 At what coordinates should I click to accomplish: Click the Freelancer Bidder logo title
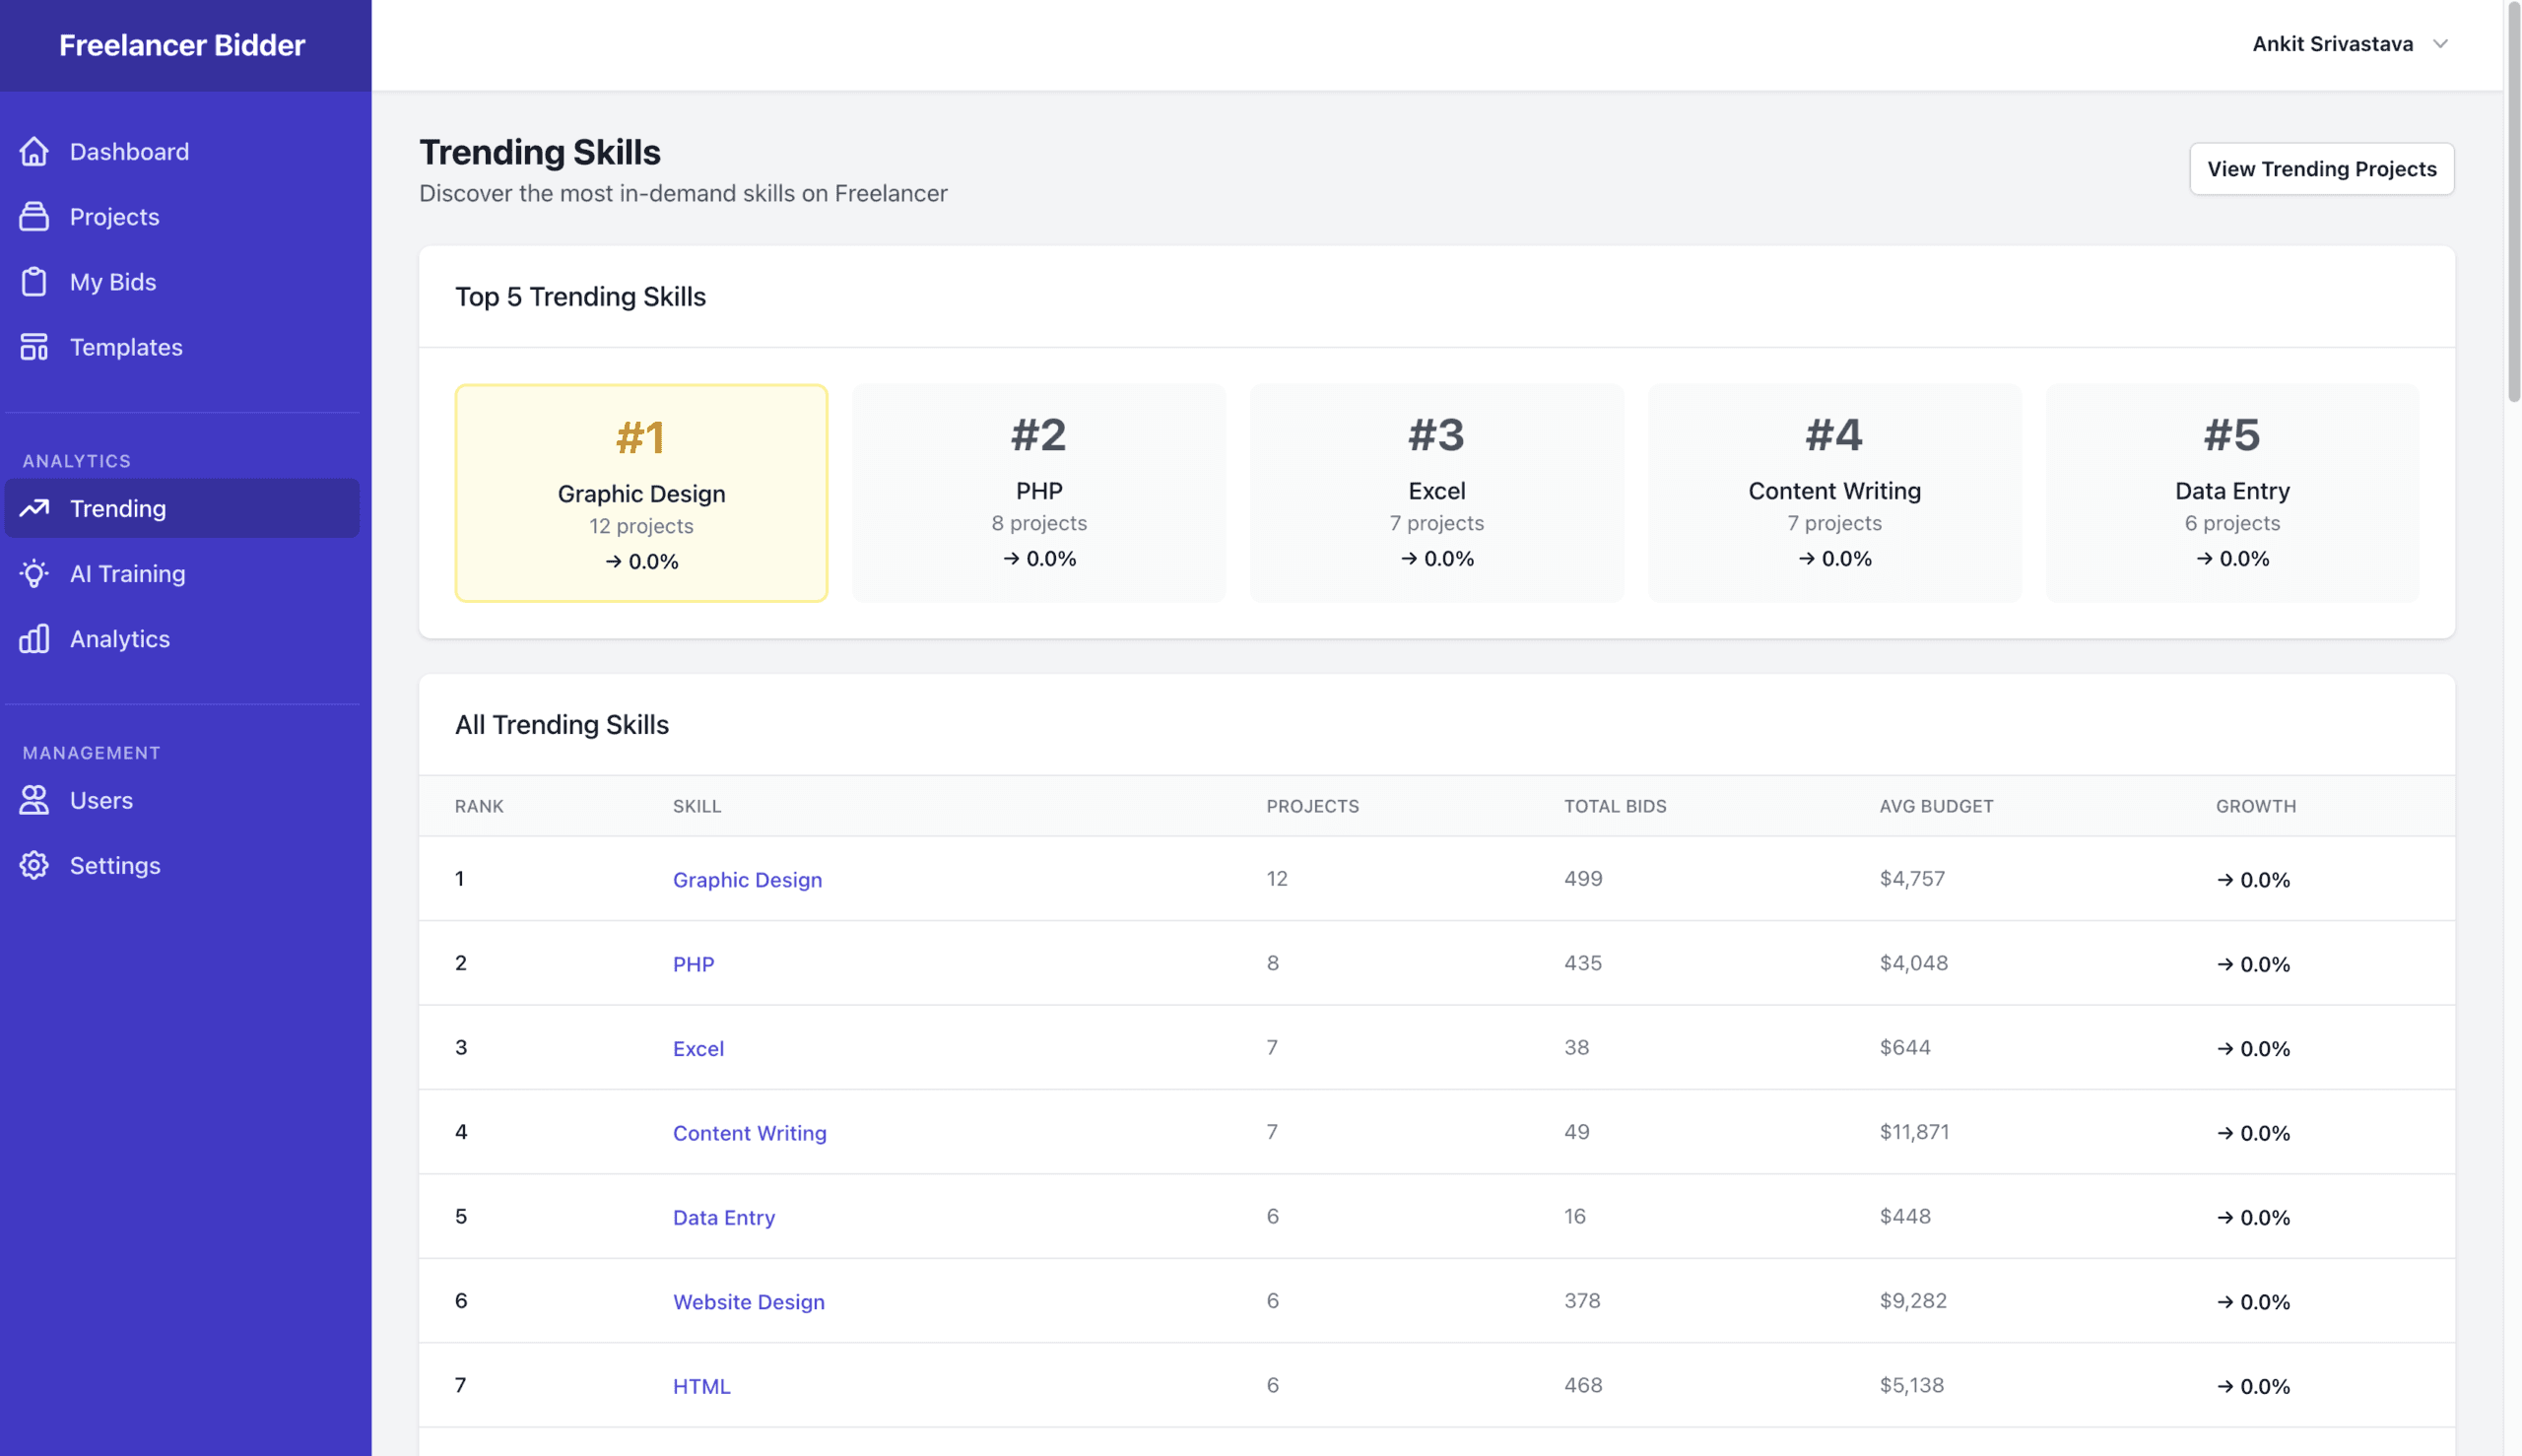point(182,45)
